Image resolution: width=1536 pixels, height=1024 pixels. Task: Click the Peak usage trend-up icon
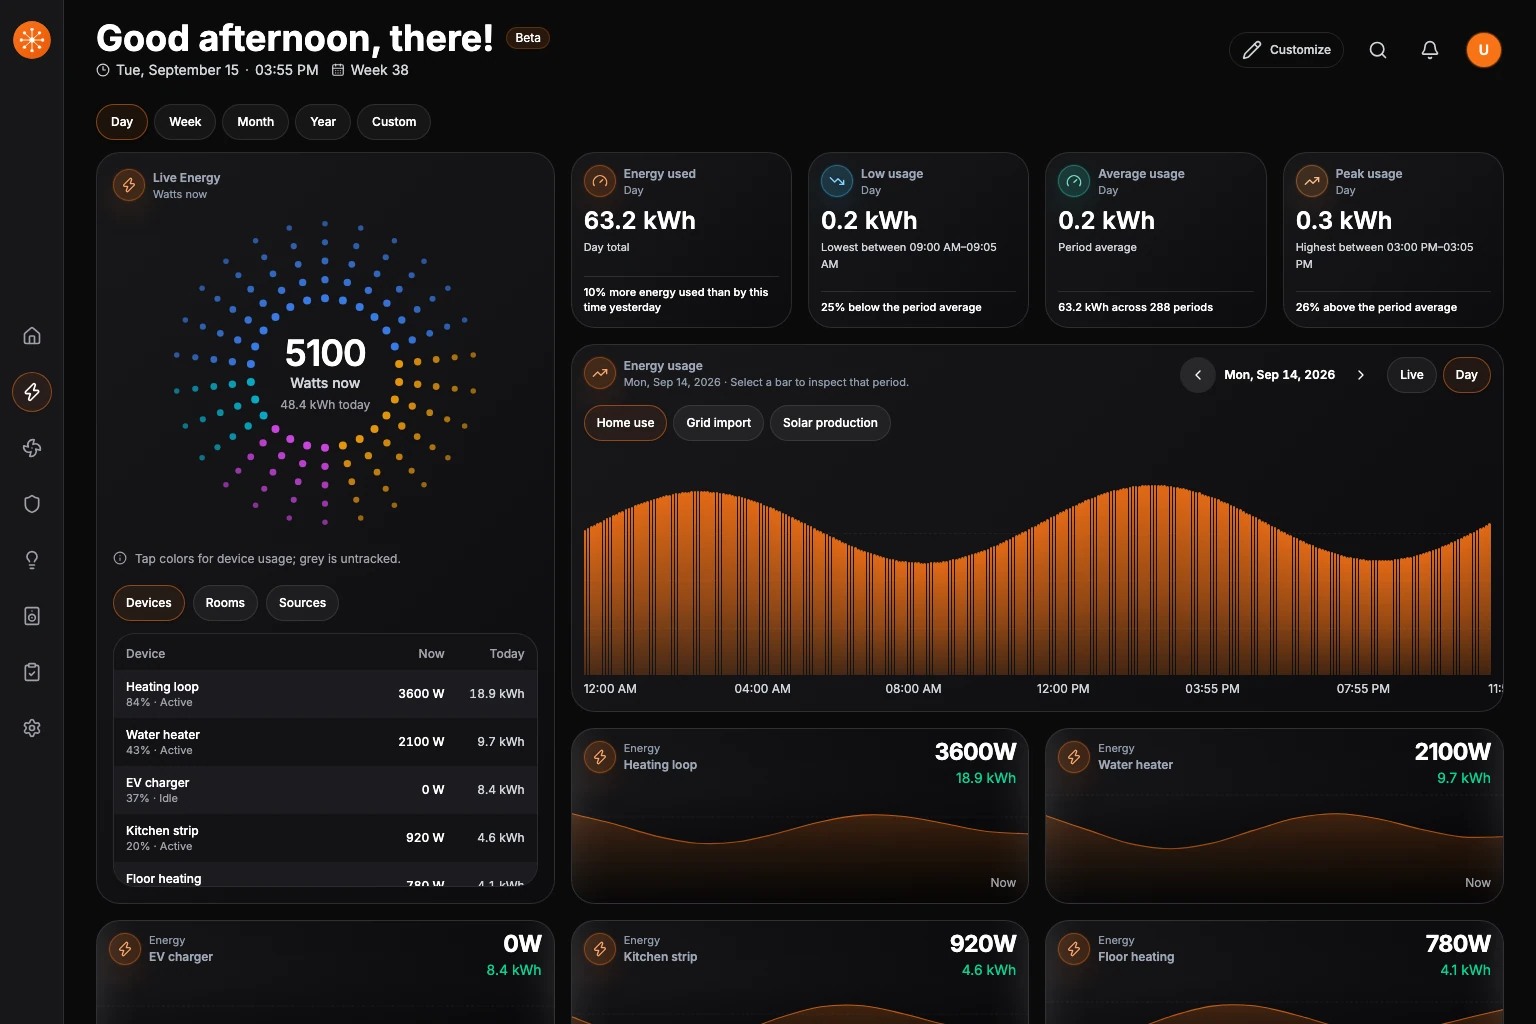point(1312,181)
